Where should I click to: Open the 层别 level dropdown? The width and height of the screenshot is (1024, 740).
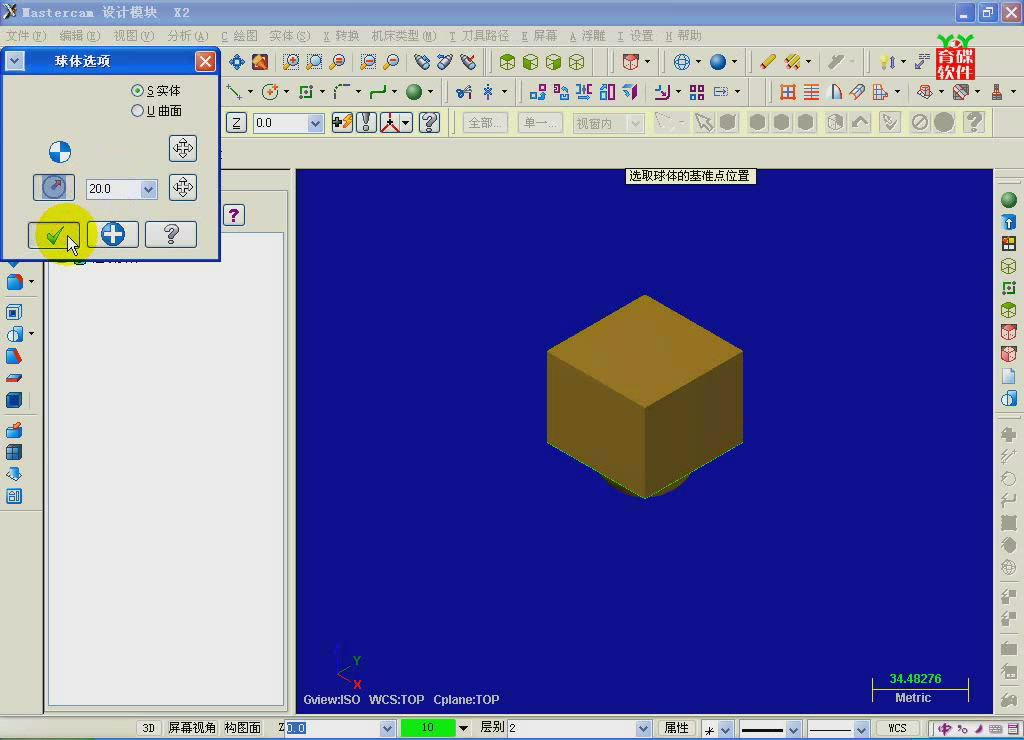pos(643,728)
